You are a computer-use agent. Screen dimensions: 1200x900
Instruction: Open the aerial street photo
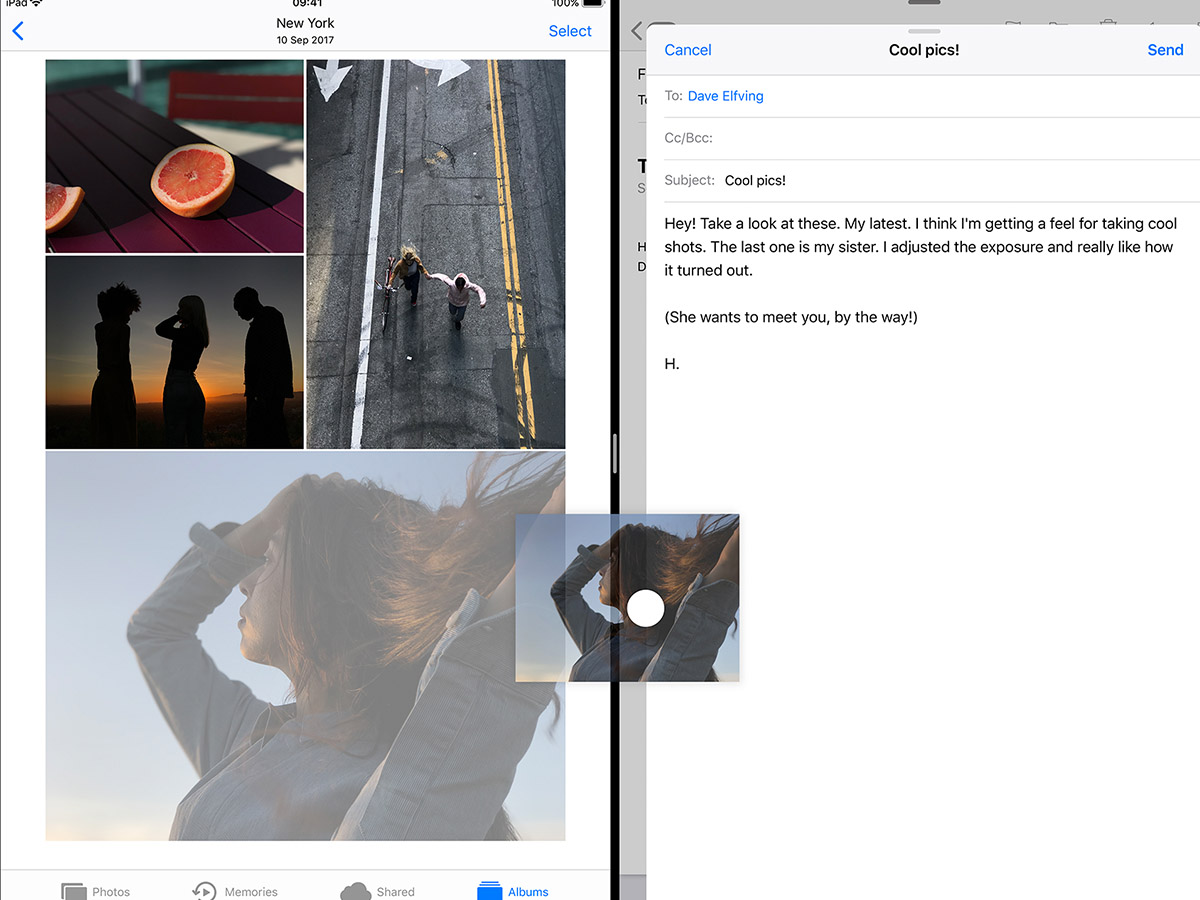coord(436,254)
